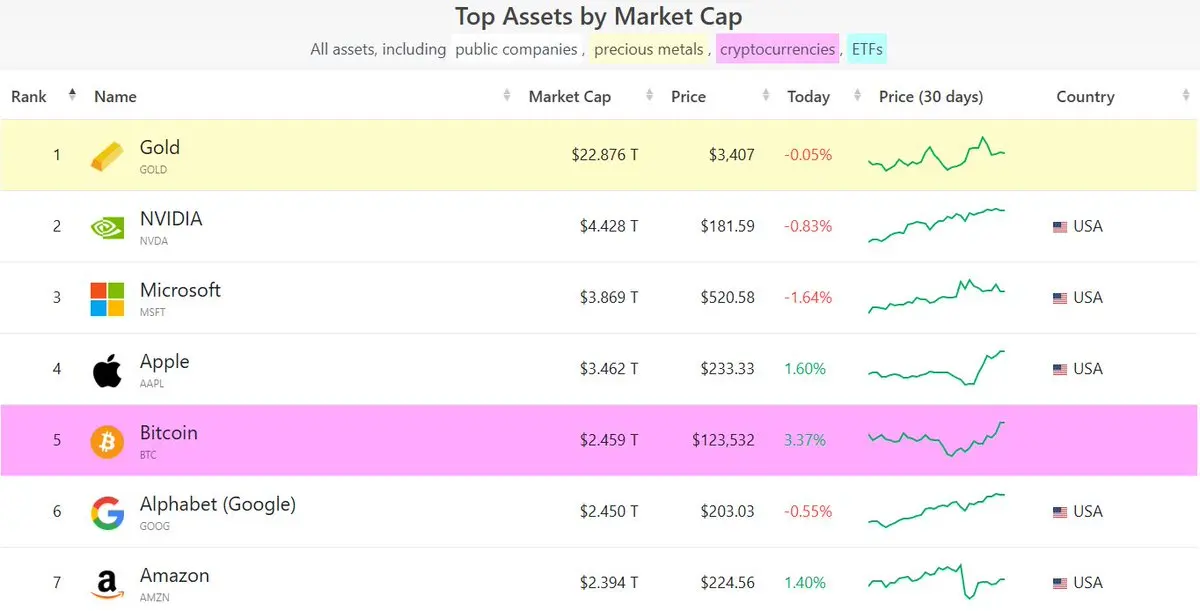Sort by Today column sort arrows

click(x=857, y=96)
